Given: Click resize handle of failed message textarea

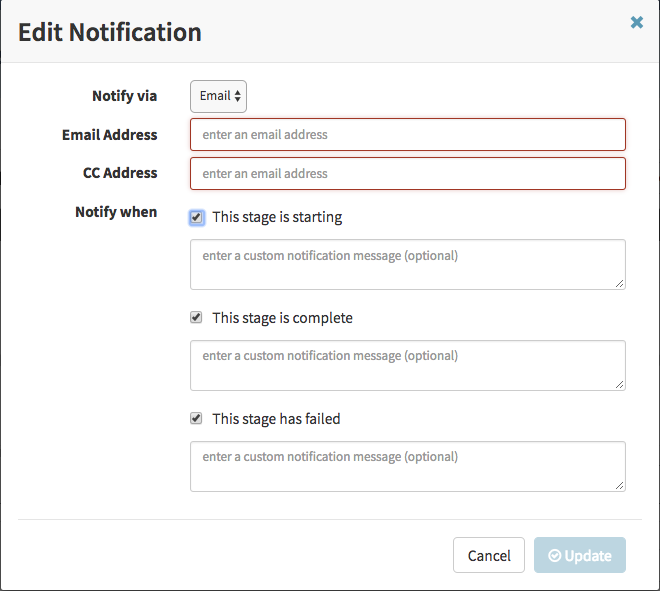Looking at the screenshot, I should tap(620, 486).
